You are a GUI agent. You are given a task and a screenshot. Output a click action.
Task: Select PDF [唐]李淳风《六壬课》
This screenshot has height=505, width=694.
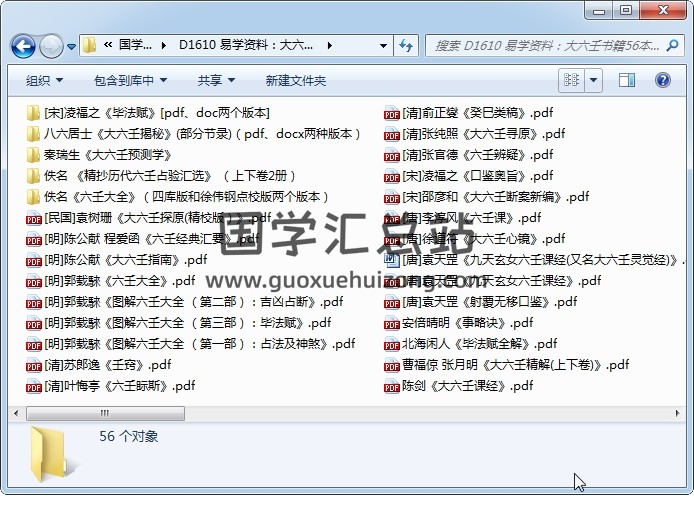463,218
